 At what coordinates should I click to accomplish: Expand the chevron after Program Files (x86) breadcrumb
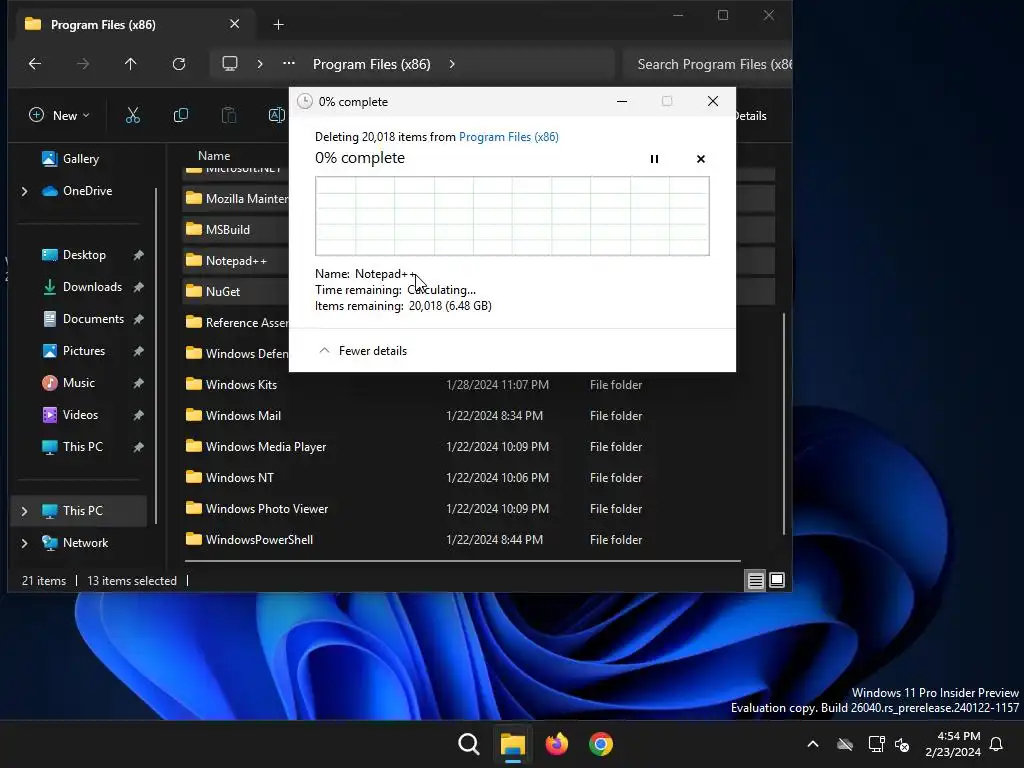tap(452, 64)
